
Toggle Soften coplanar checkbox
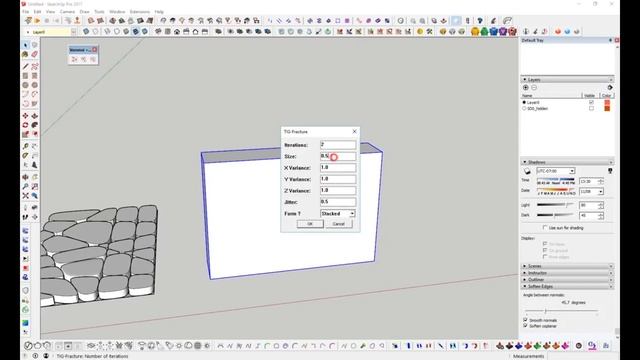tap(525, 326)
